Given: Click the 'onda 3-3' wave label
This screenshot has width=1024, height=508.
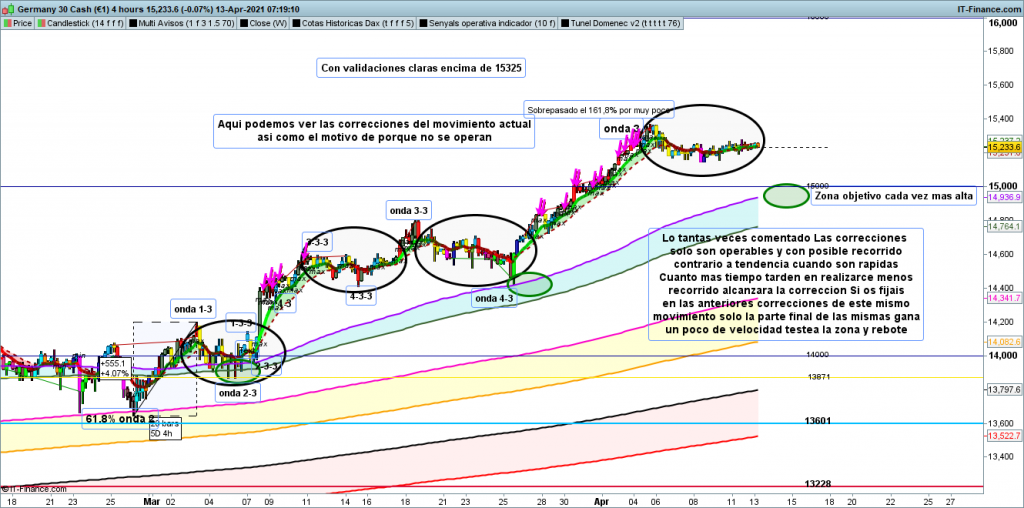Looking at the screenshot, I should [x=408, y=210].
